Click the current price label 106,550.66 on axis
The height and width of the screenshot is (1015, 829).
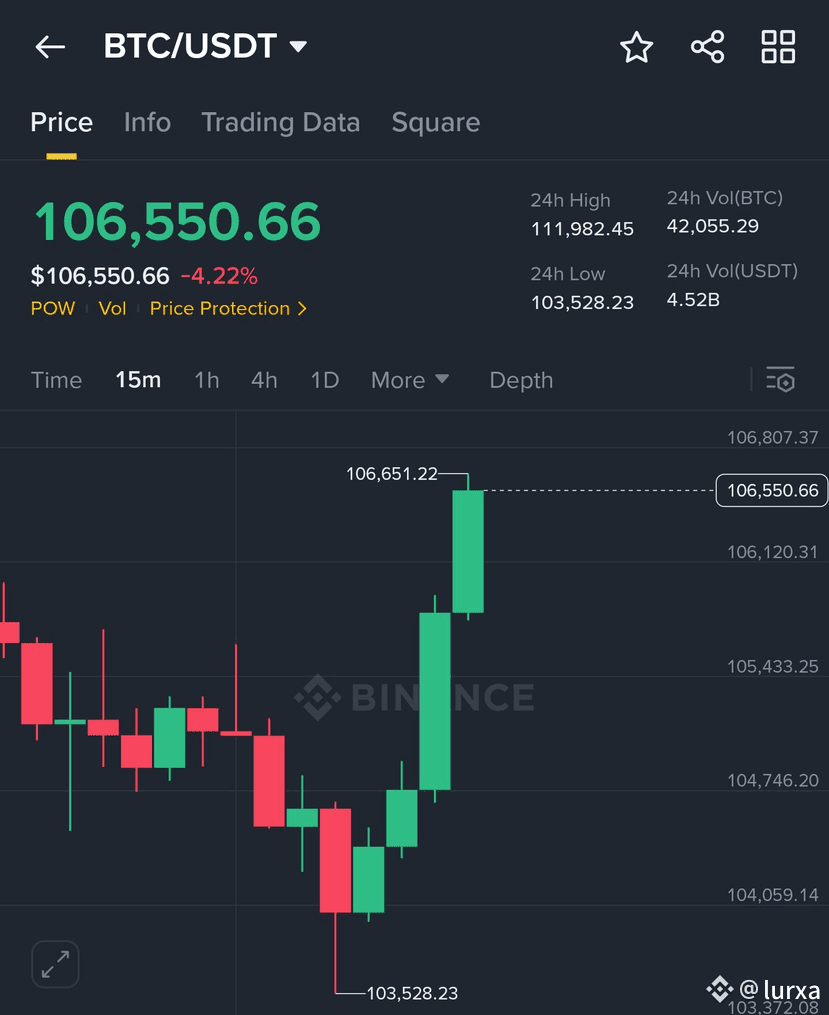(x=772, y=491)
